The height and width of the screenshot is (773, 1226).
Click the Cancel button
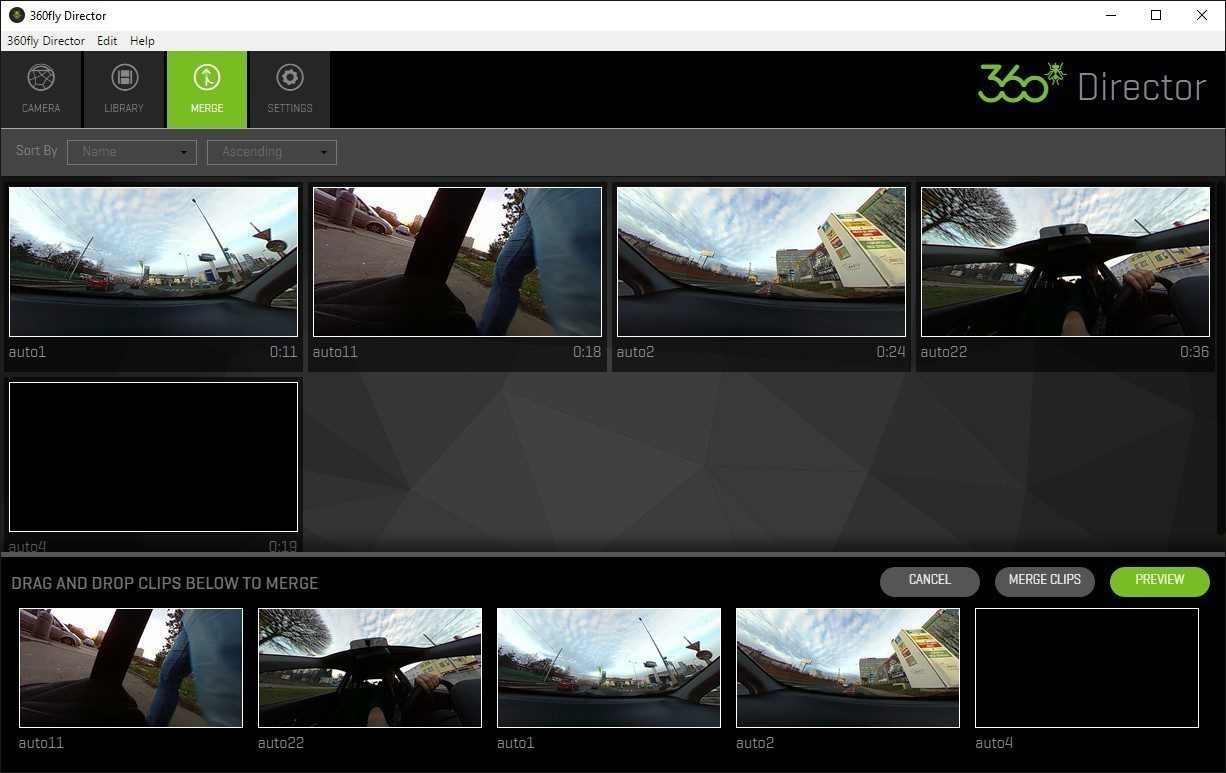click(x=930, y=581)
